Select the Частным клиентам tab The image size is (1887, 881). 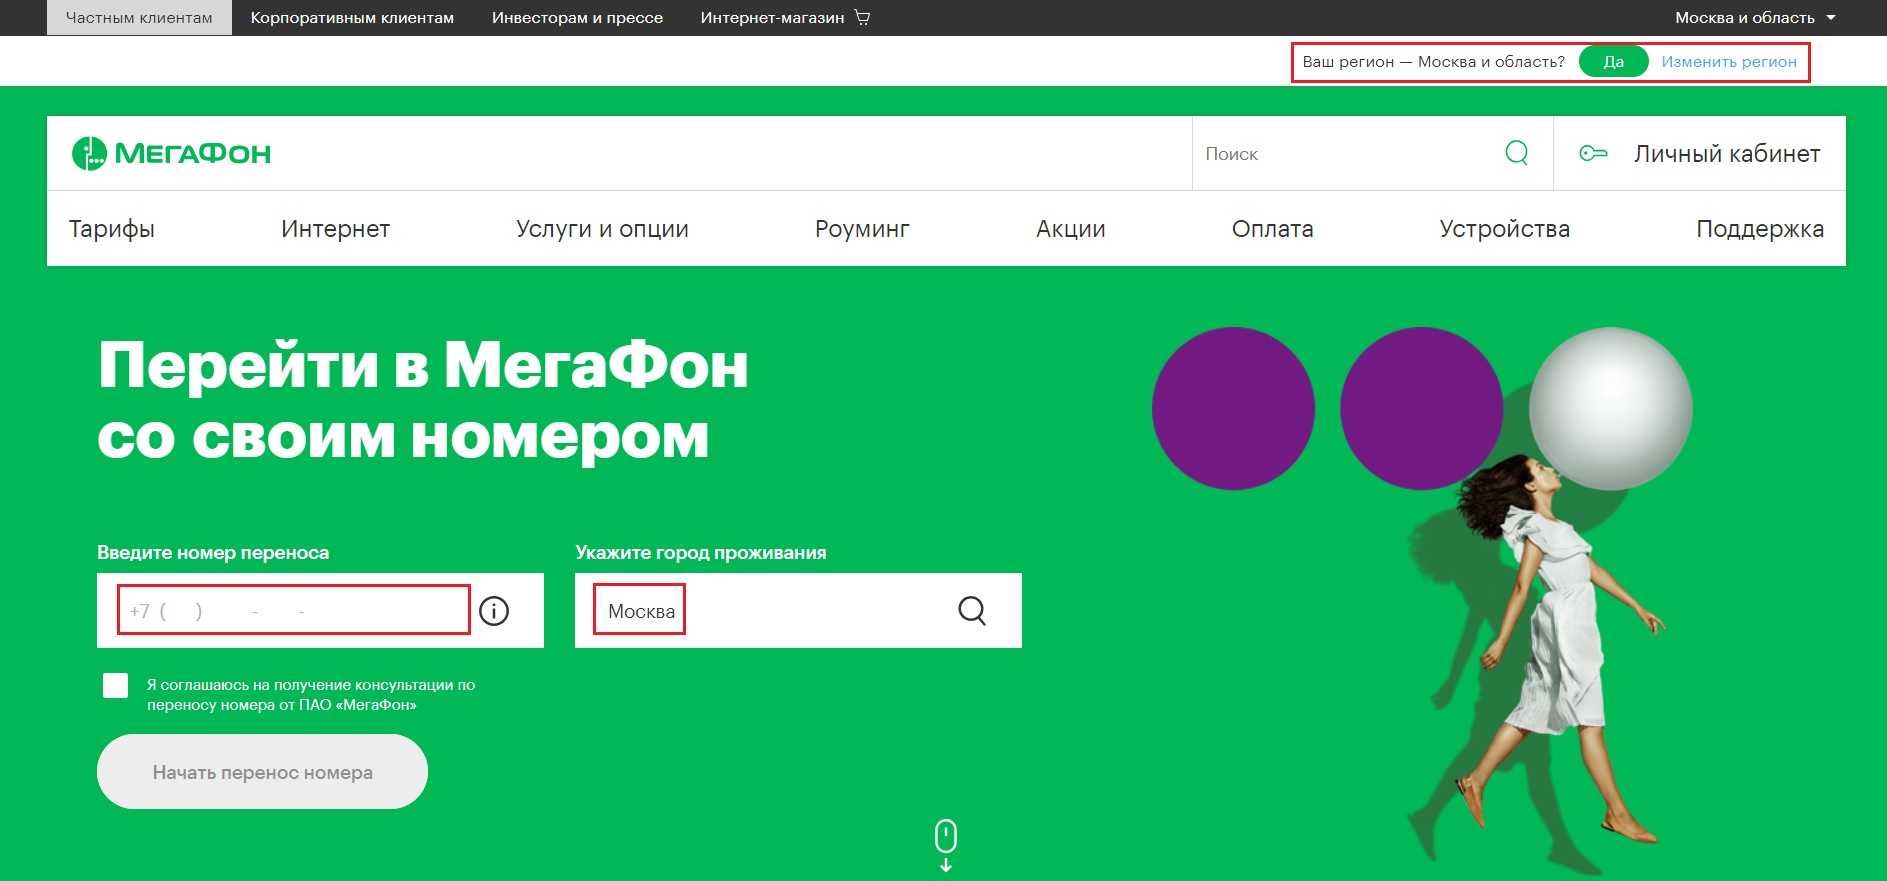[x=139, y=18]
